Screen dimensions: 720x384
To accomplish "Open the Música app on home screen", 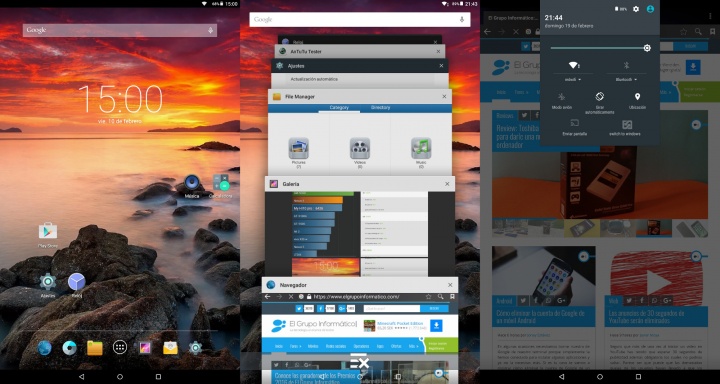I will point(192,183).
